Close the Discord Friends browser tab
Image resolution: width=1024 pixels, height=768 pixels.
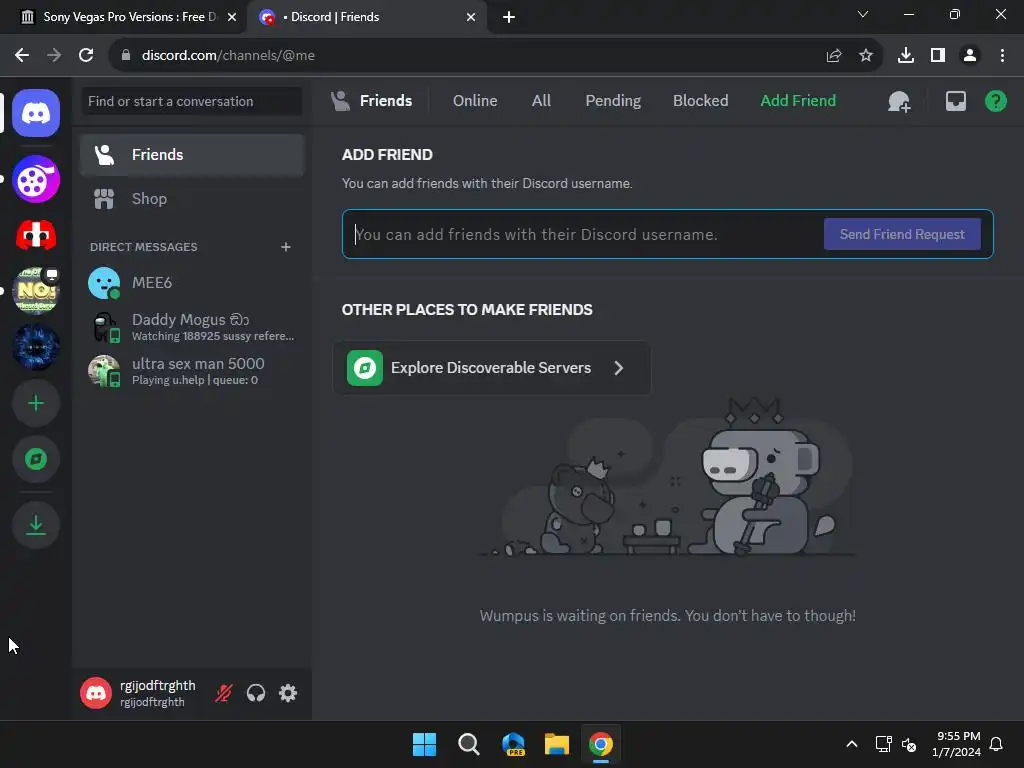point(471,17)
